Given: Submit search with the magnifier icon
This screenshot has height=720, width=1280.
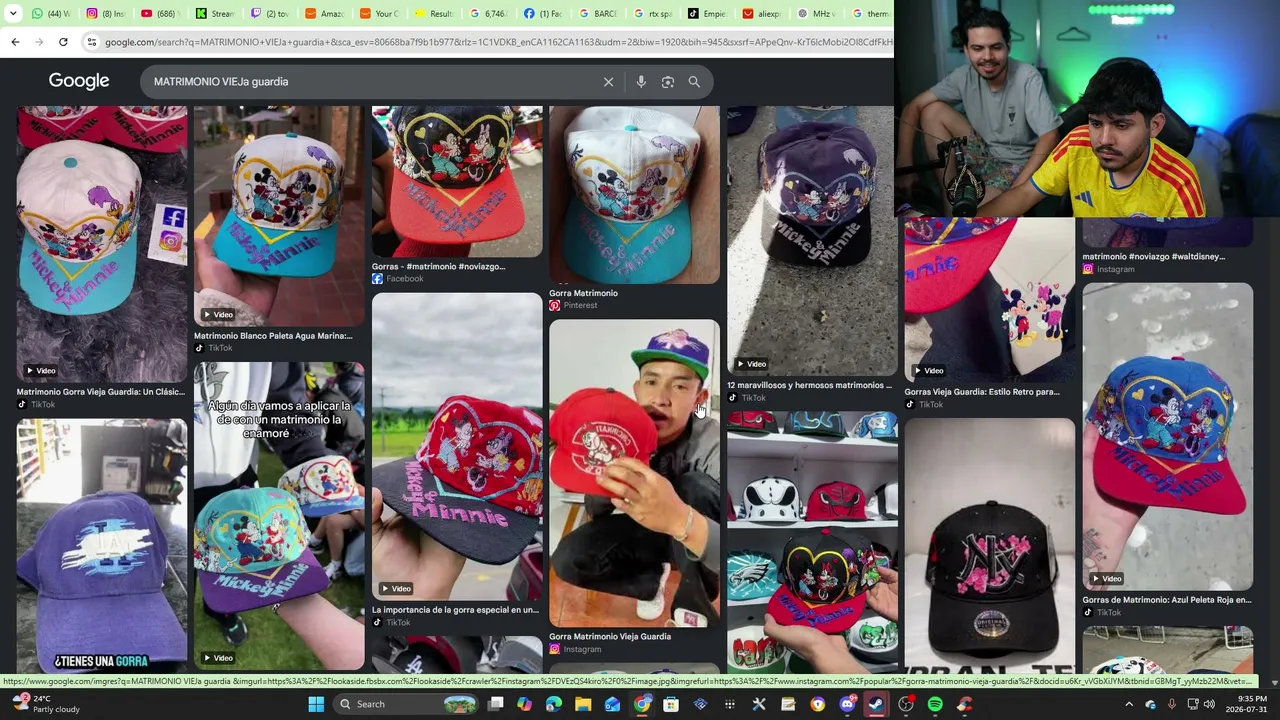Looking at the screenshot, I should [x=694, y=82].
